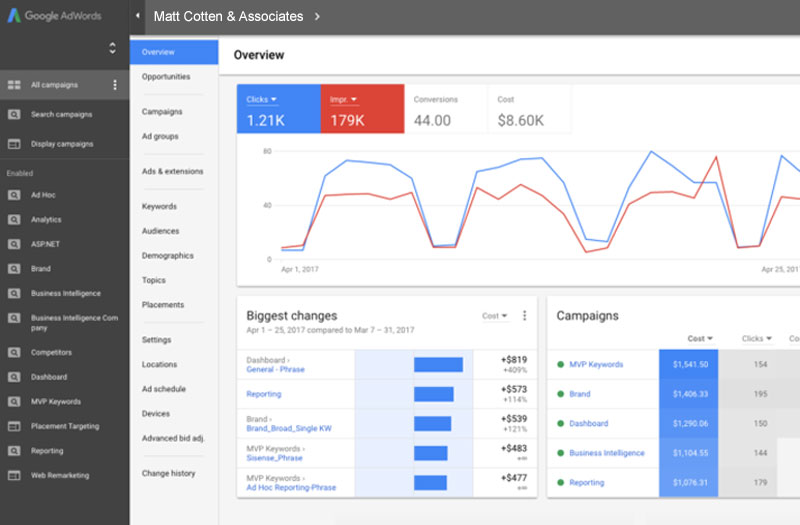800x525 pixels.
Task: Open Demographics
Action: coord(167,256)
